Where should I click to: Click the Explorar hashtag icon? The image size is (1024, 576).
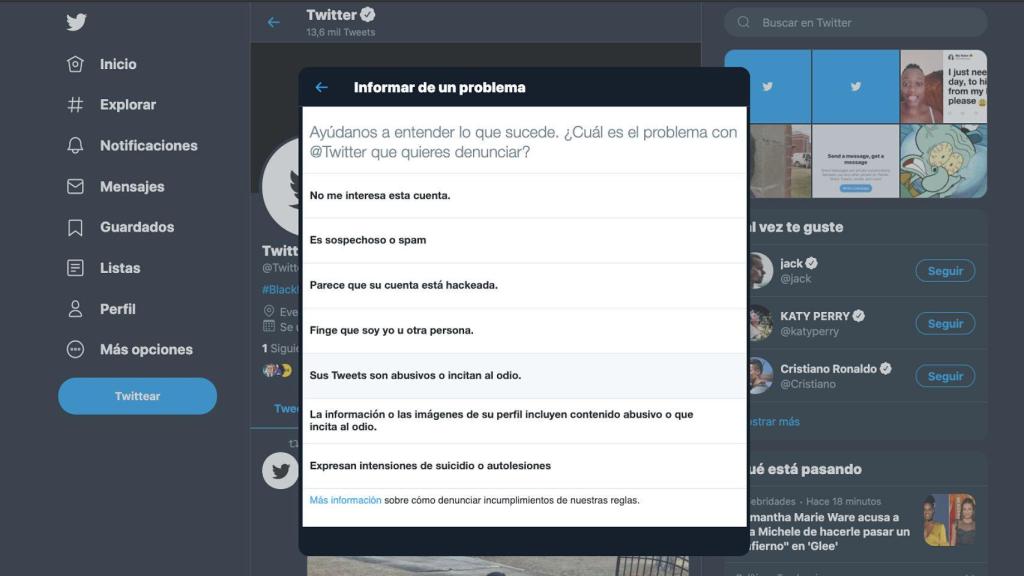(x=75, y=104)
